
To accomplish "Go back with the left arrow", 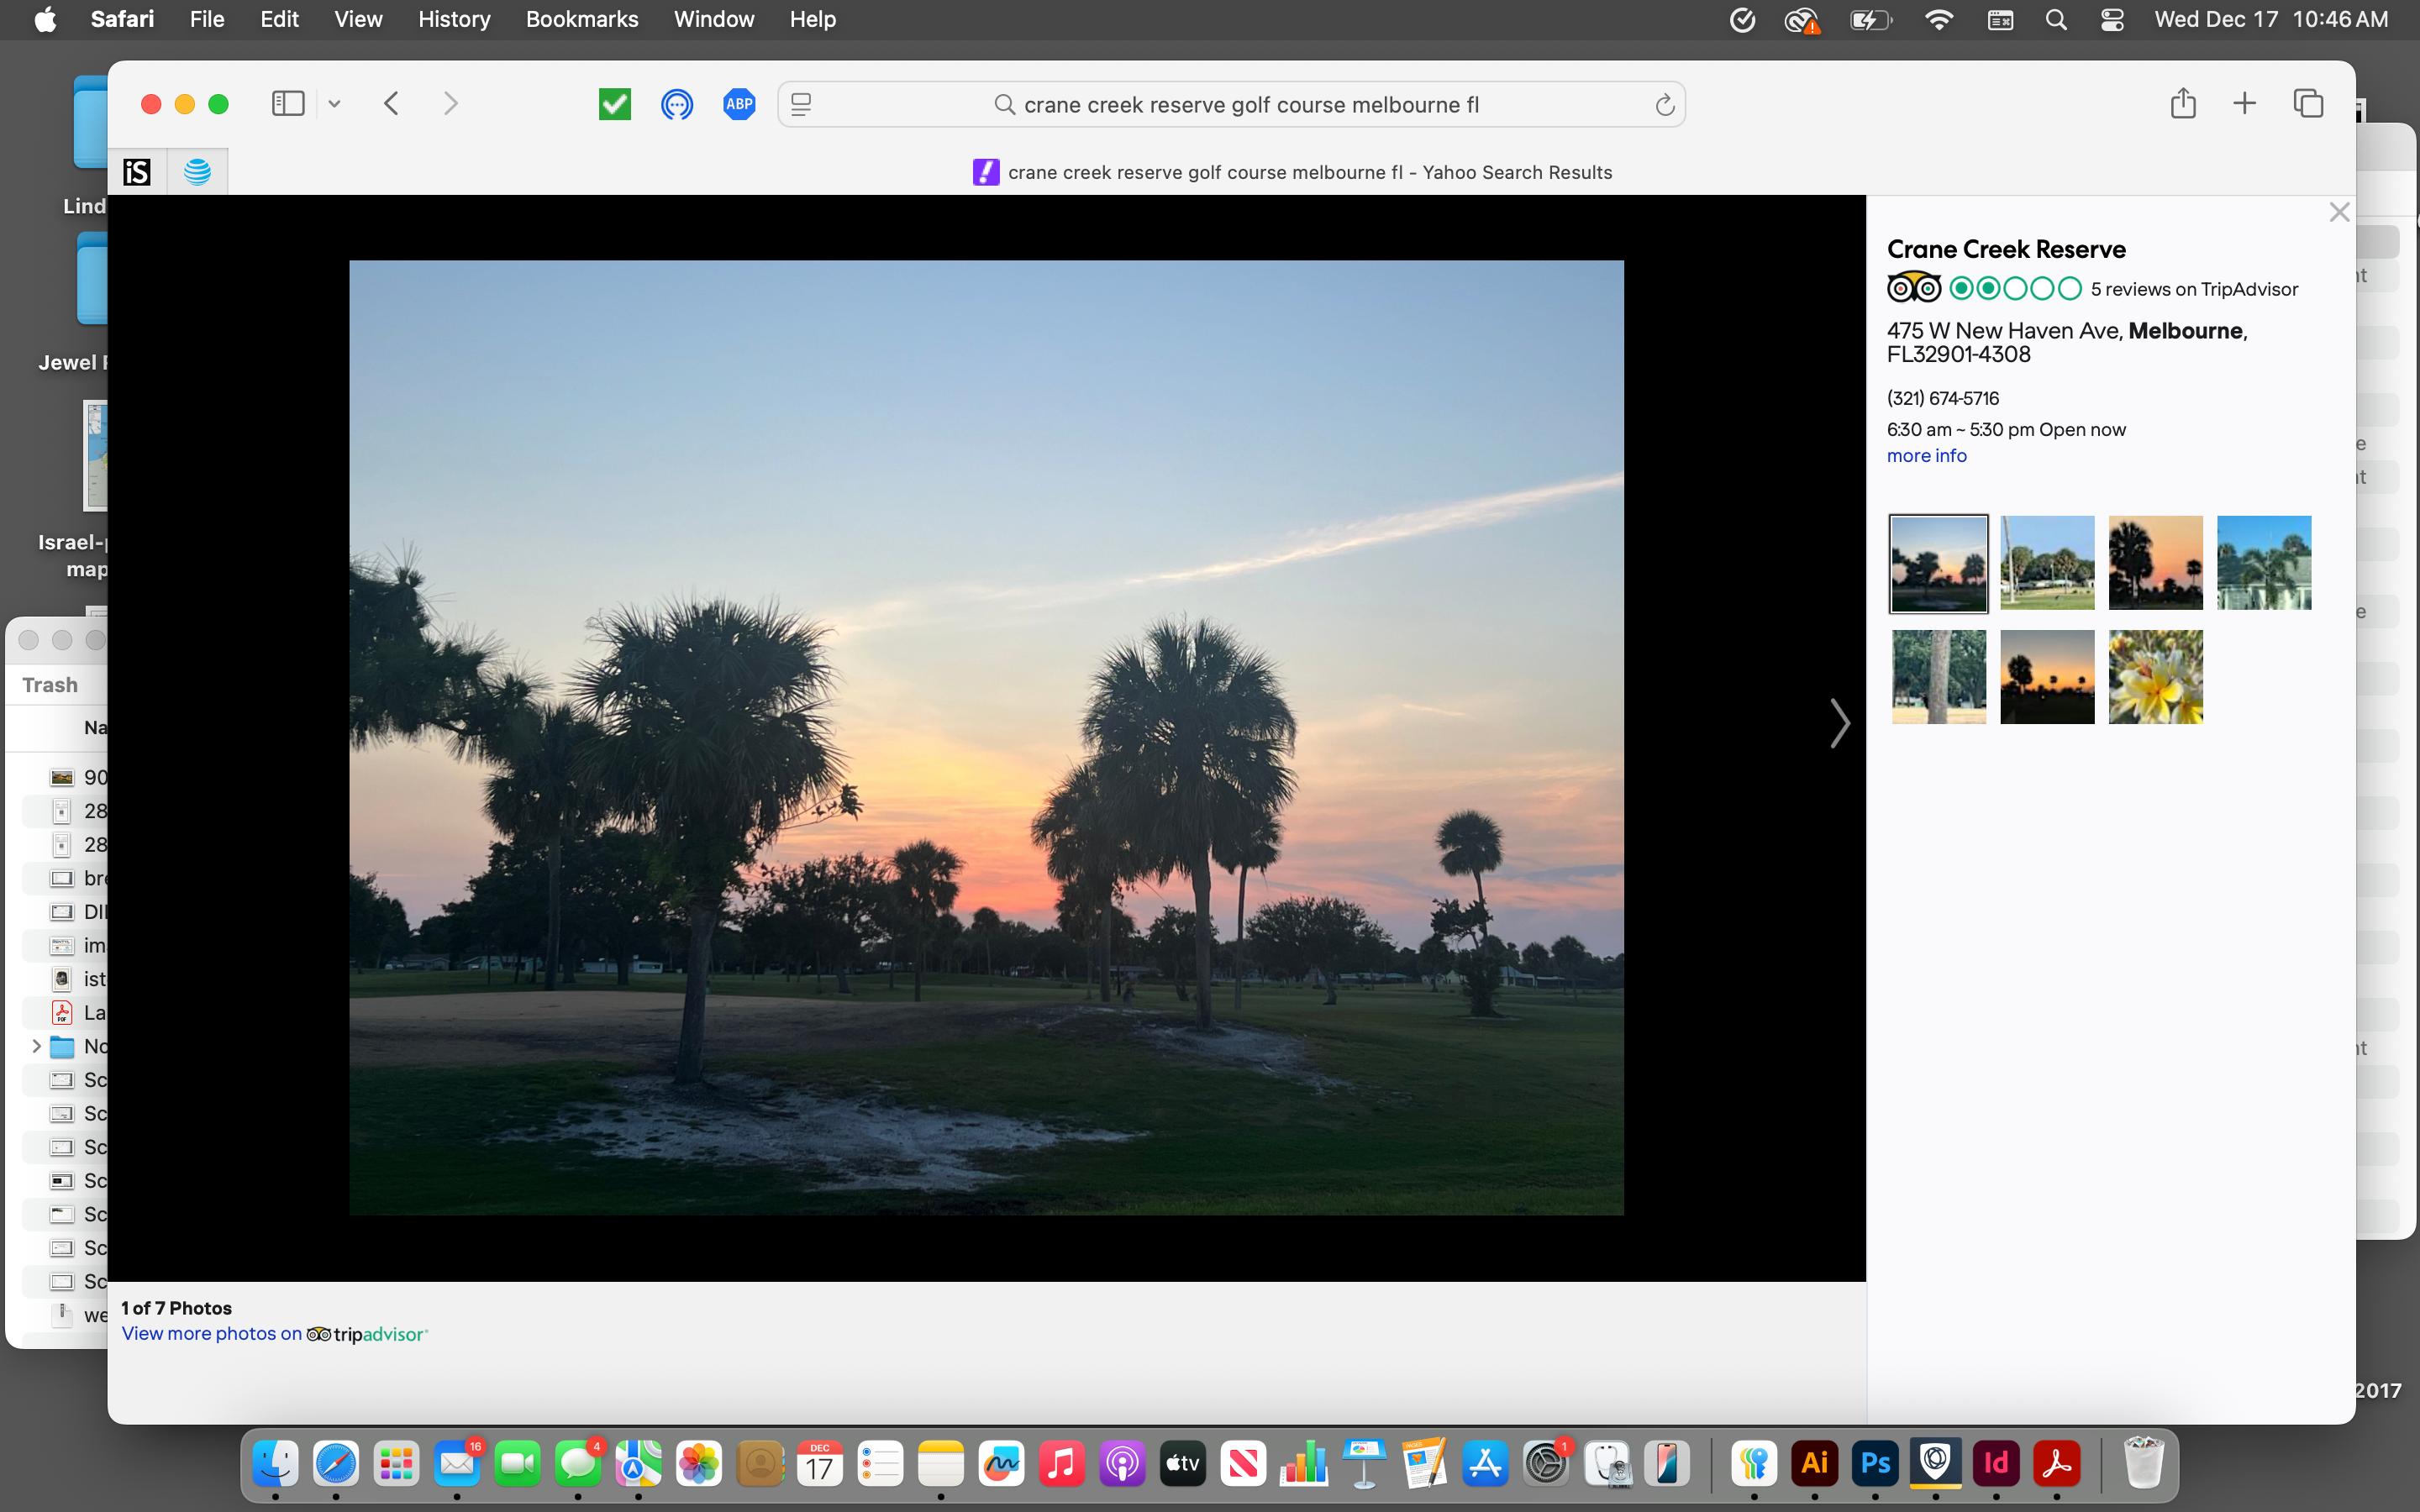I will pos(392,104).
